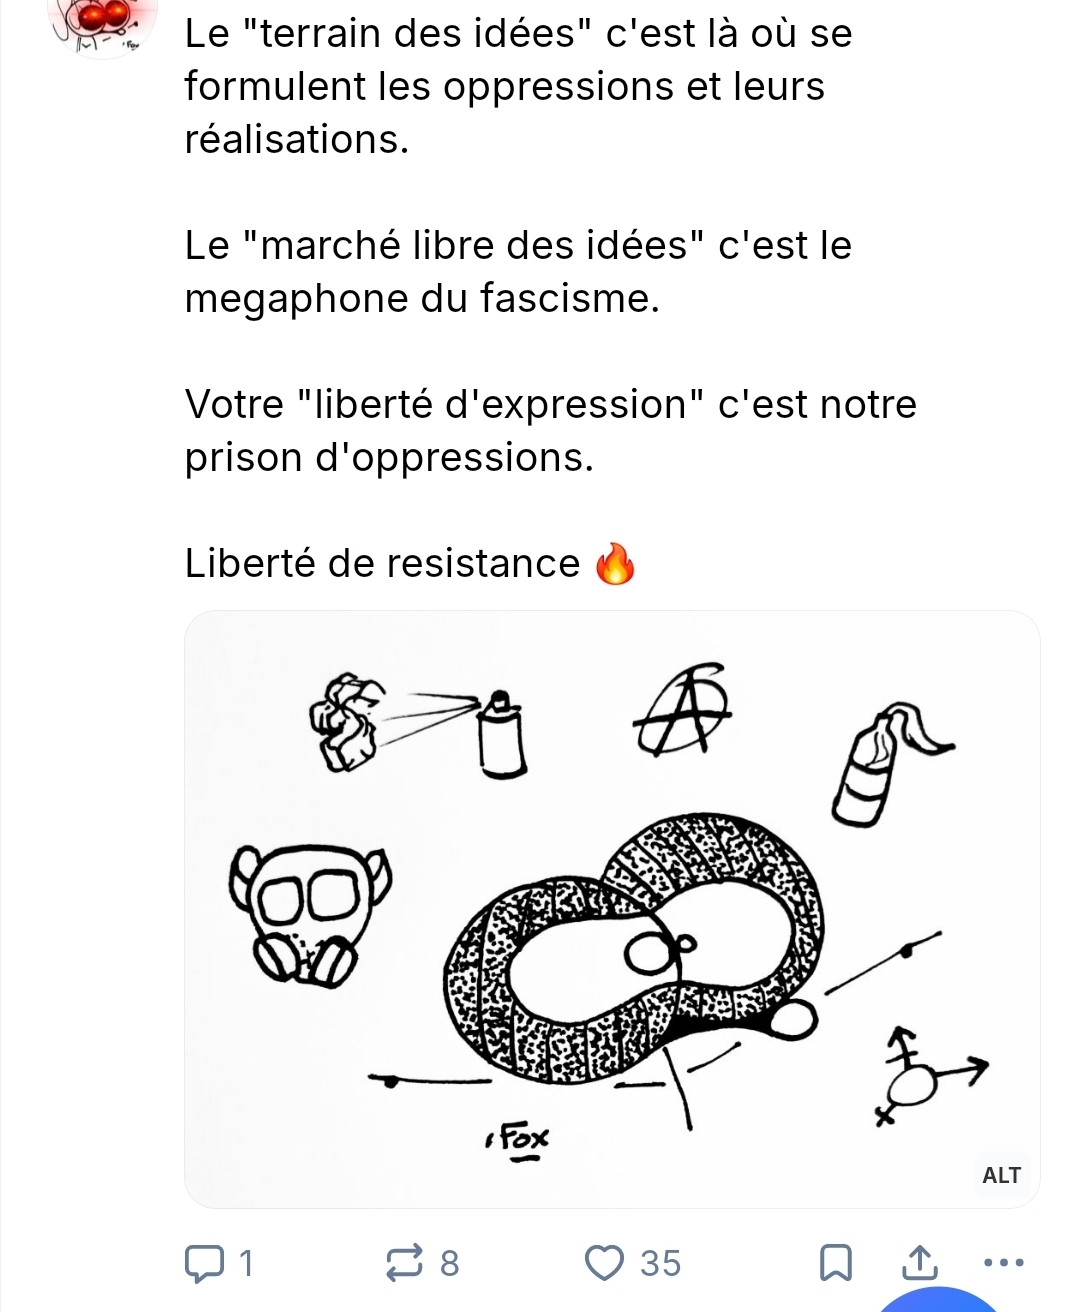
Task: Like the post with the heart icon
Action: 604,1262
